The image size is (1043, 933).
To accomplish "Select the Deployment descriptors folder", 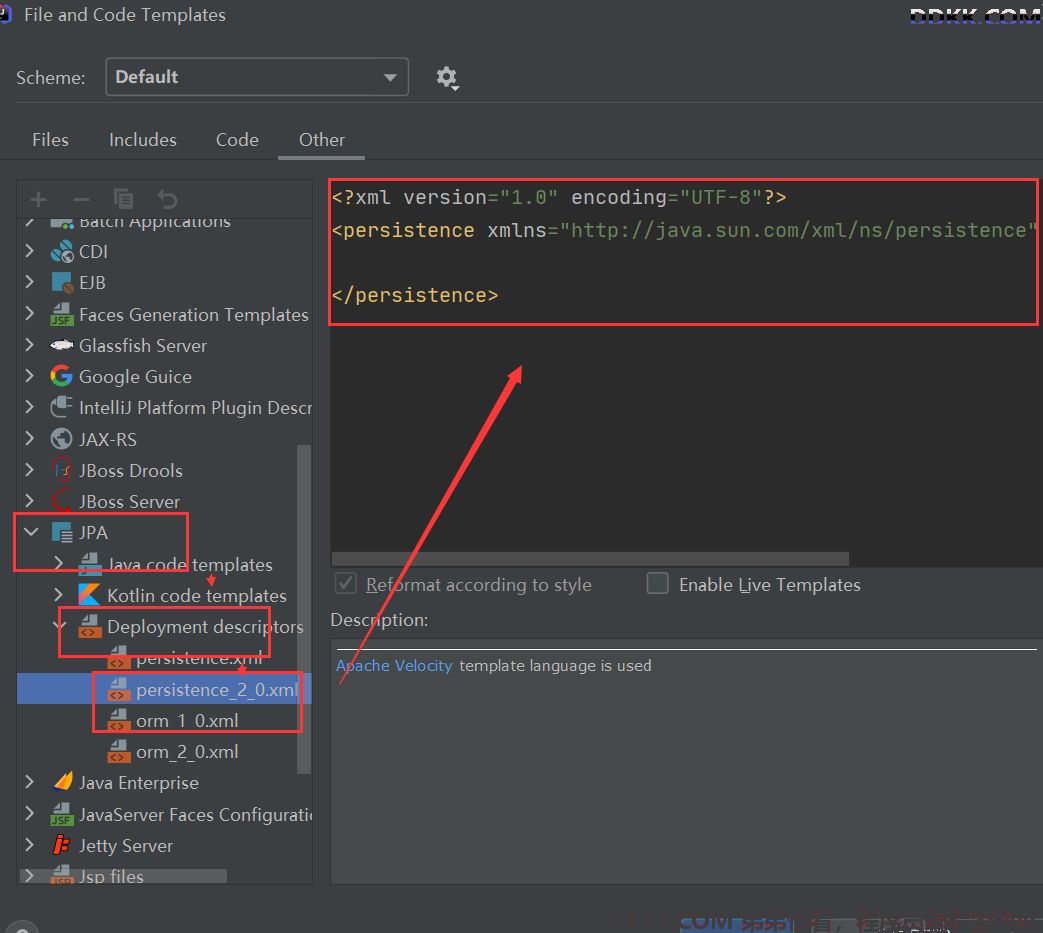I will tap(205, 626).
